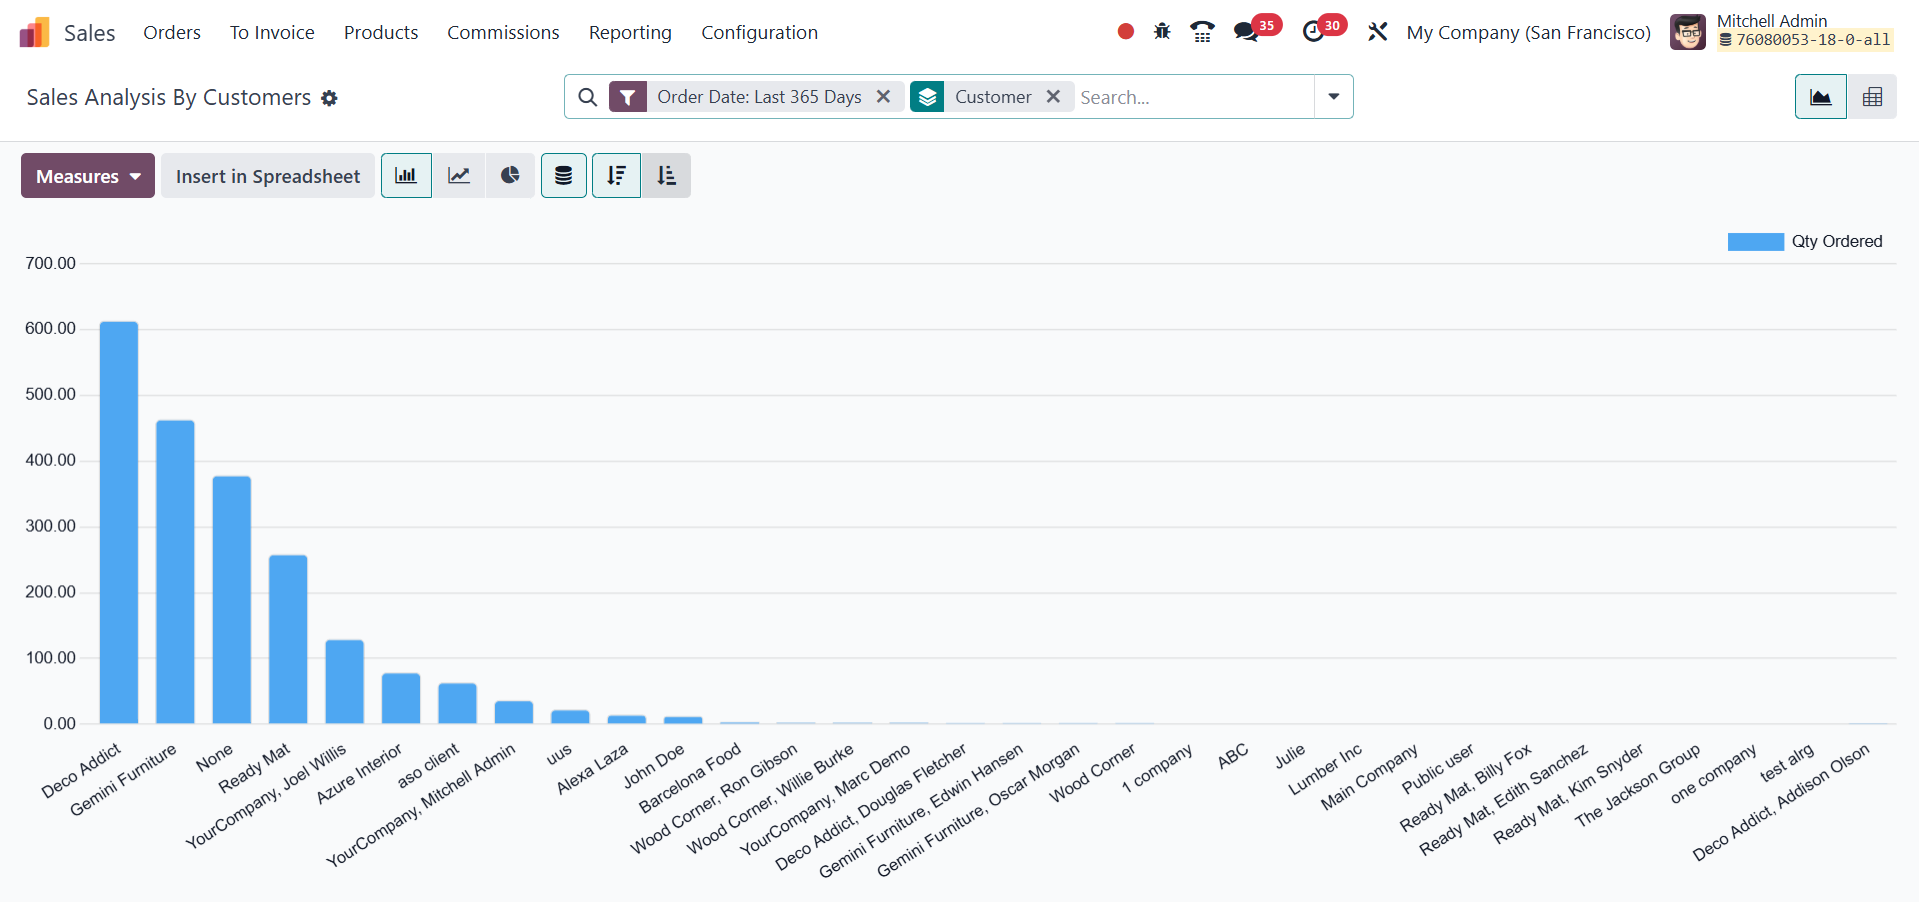
Task: Open the Reporting menu
Action: pyautogui.click(x=630, y=33)
